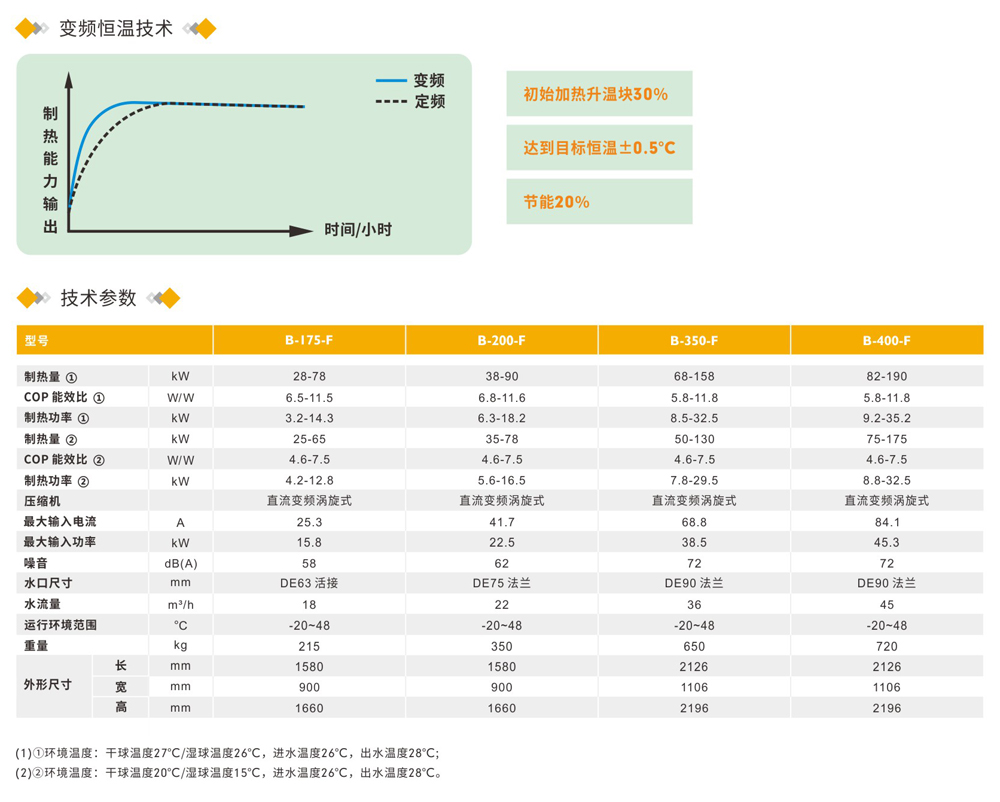
Task: Click the DE63 活接 cell
Action: (x=309, y=583)
